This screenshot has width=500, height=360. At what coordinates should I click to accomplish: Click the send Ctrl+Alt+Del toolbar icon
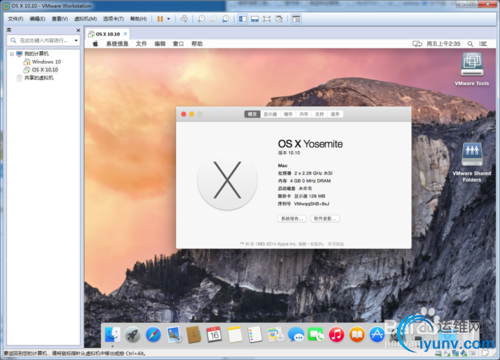184,19
